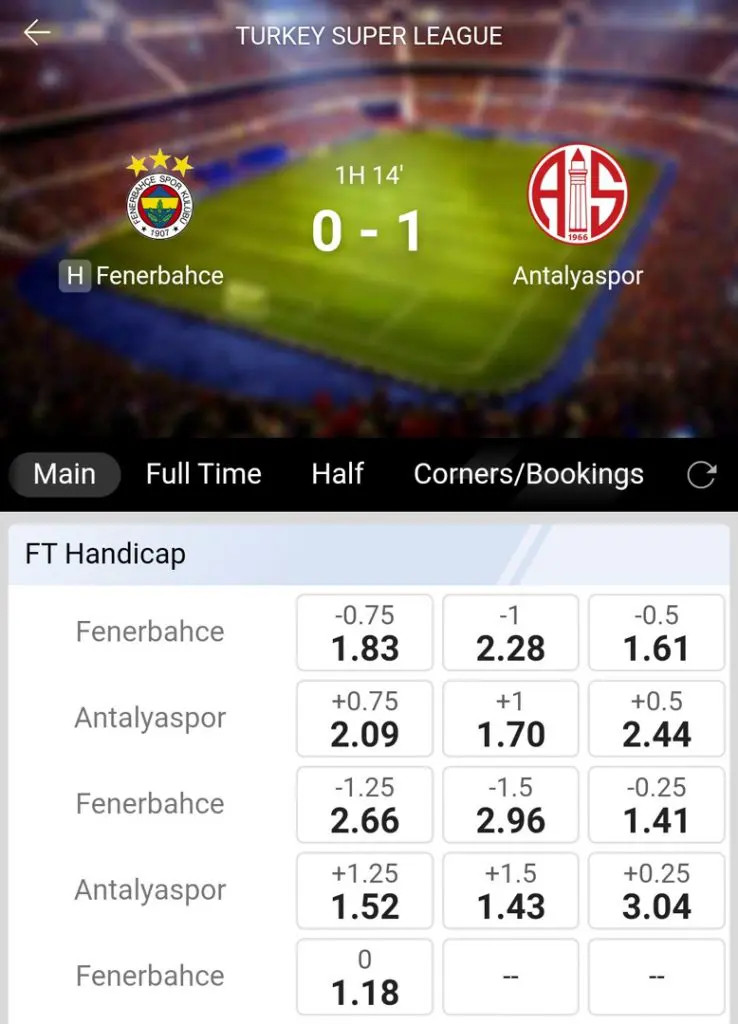738x1024 pixels.
Task: Tap the Turkey Super League title
Action: click(x=369, y=36)
